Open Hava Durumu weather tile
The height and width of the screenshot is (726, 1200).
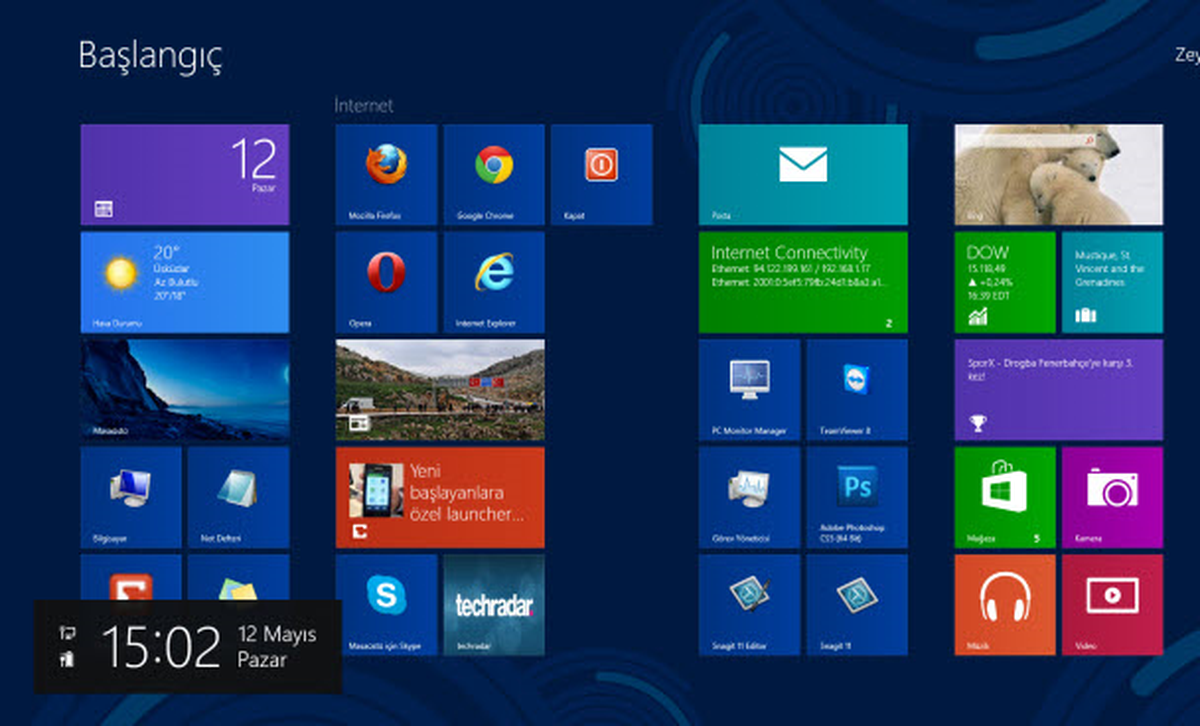tap(185, 282)
